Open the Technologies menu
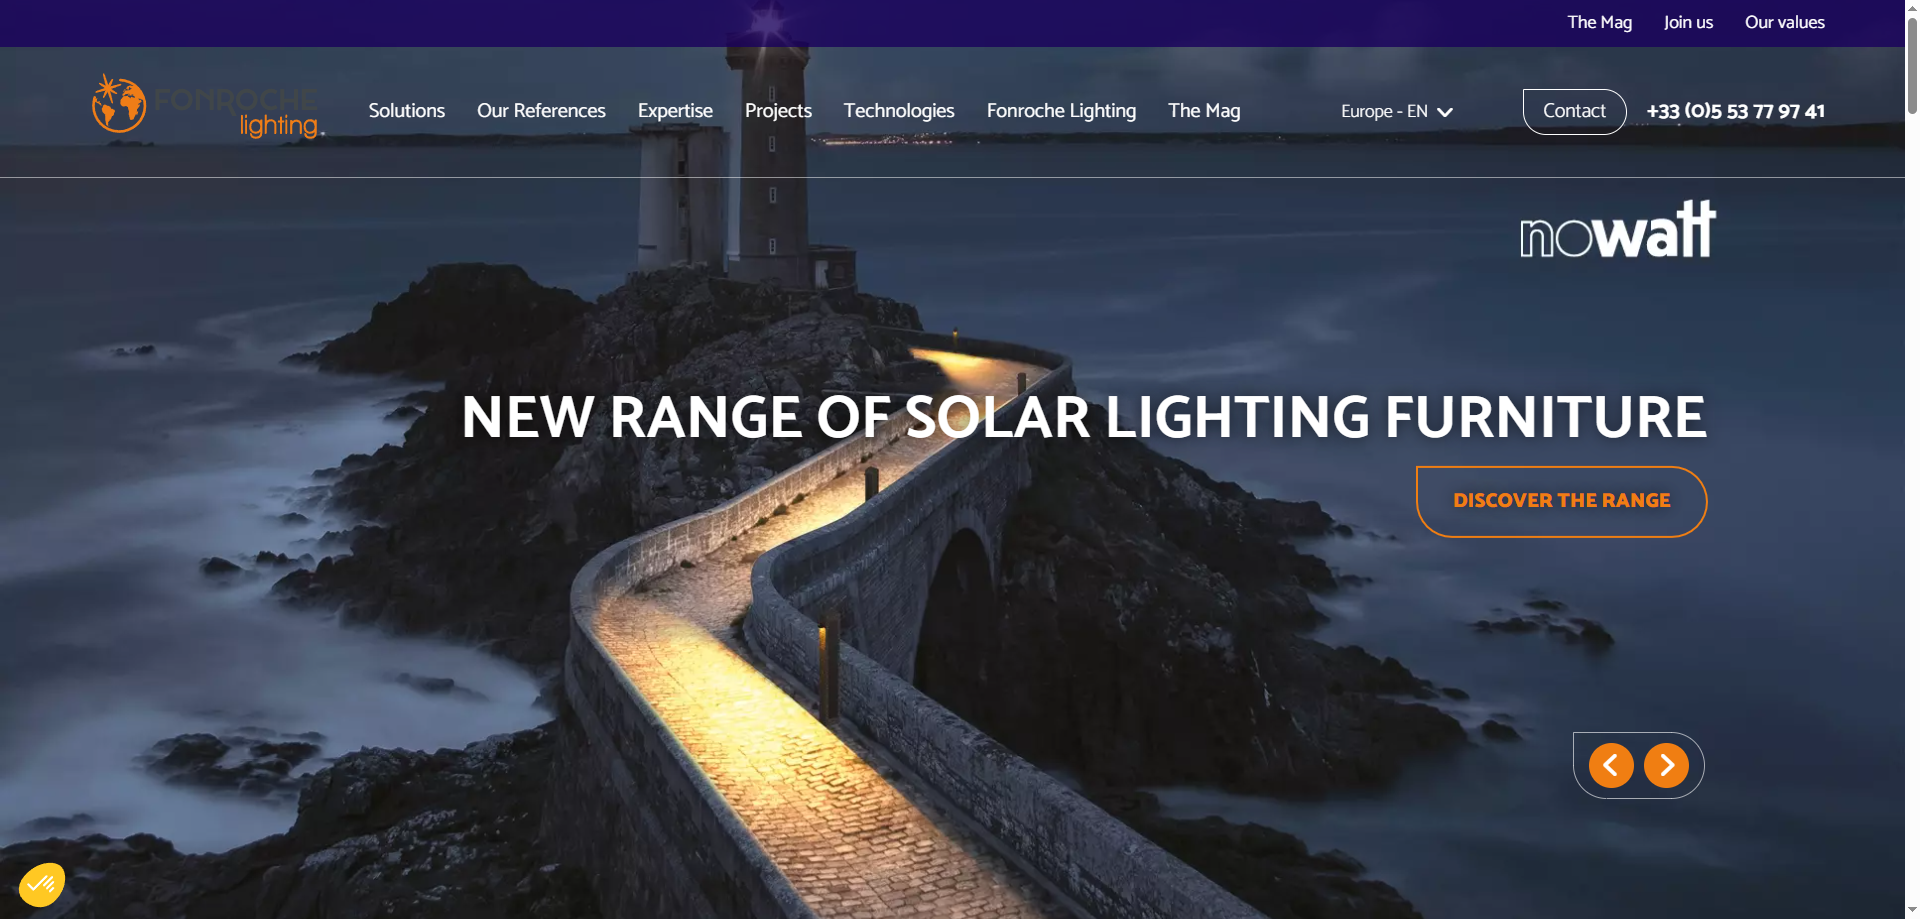This screenshot has height=919, width=1920. (x=898, y=111)
